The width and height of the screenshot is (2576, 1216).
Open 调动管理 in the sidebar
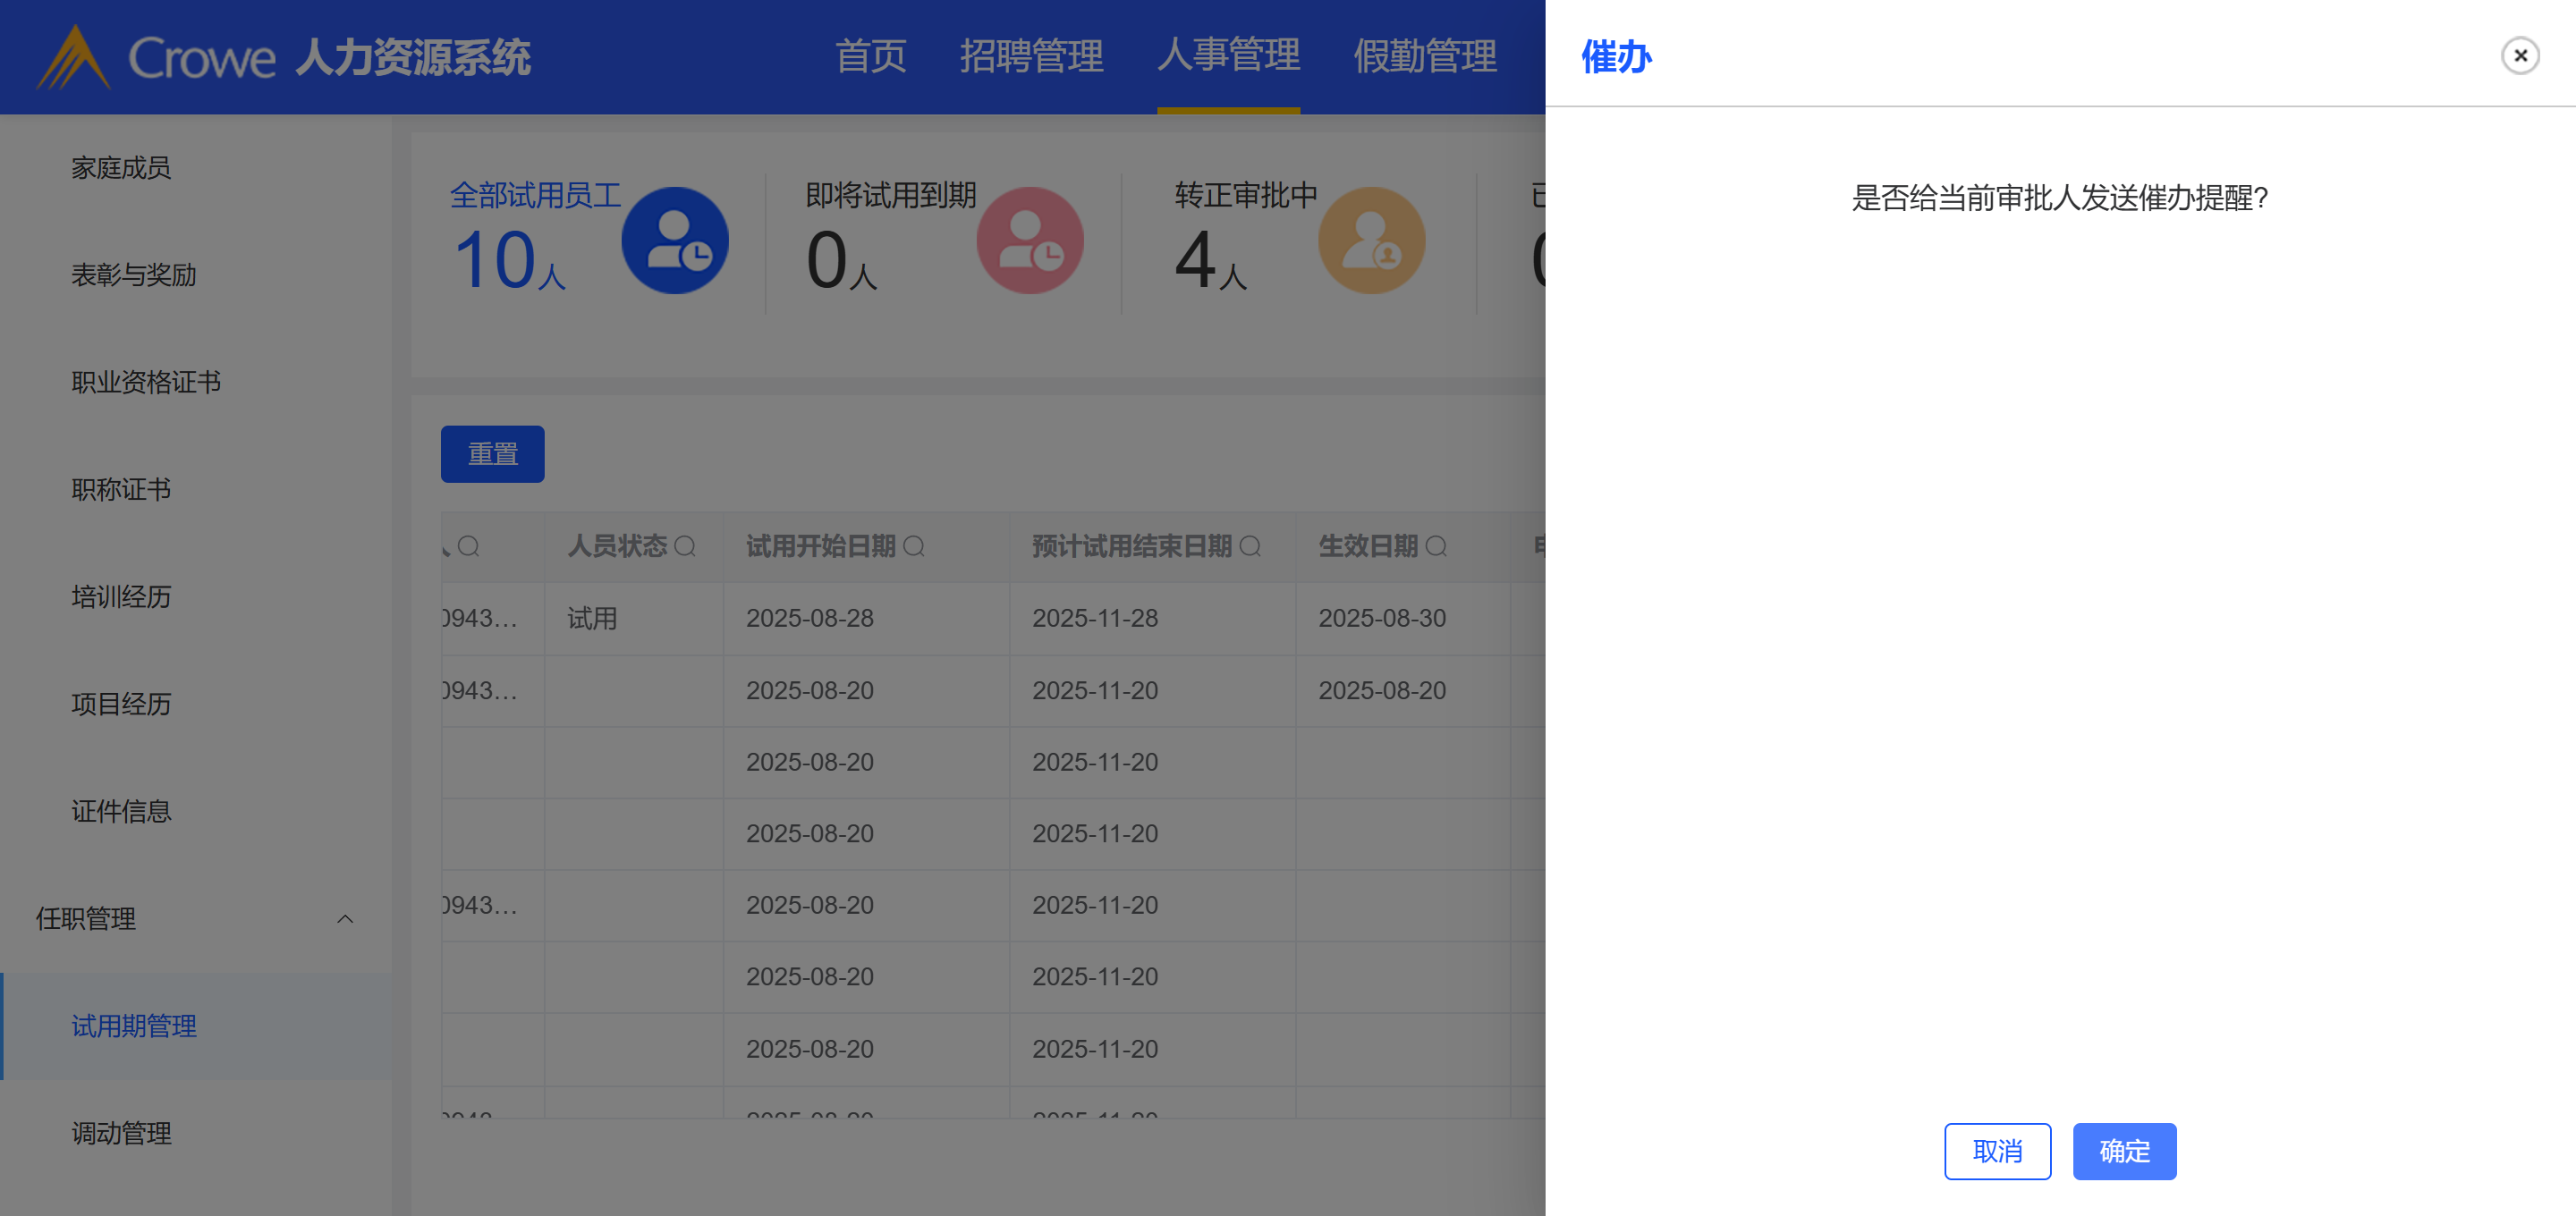pyautogui.click(x=121, y=1133)
